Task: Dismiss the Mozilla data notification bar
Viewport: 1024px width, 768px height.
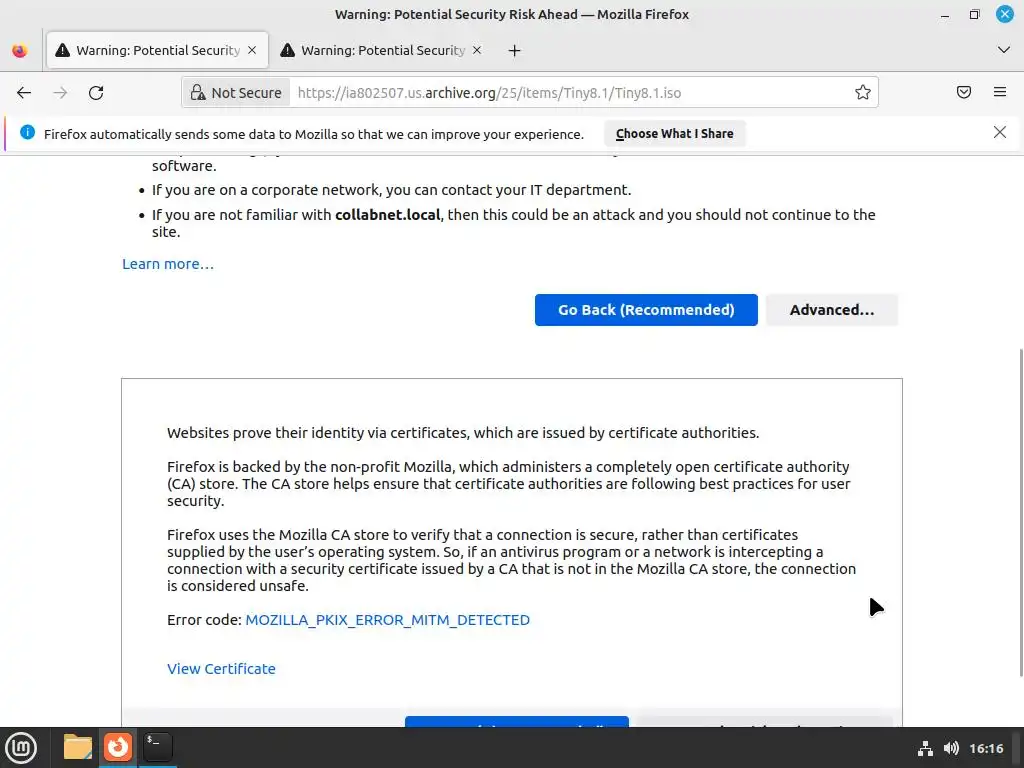Action: (1000, 133)
